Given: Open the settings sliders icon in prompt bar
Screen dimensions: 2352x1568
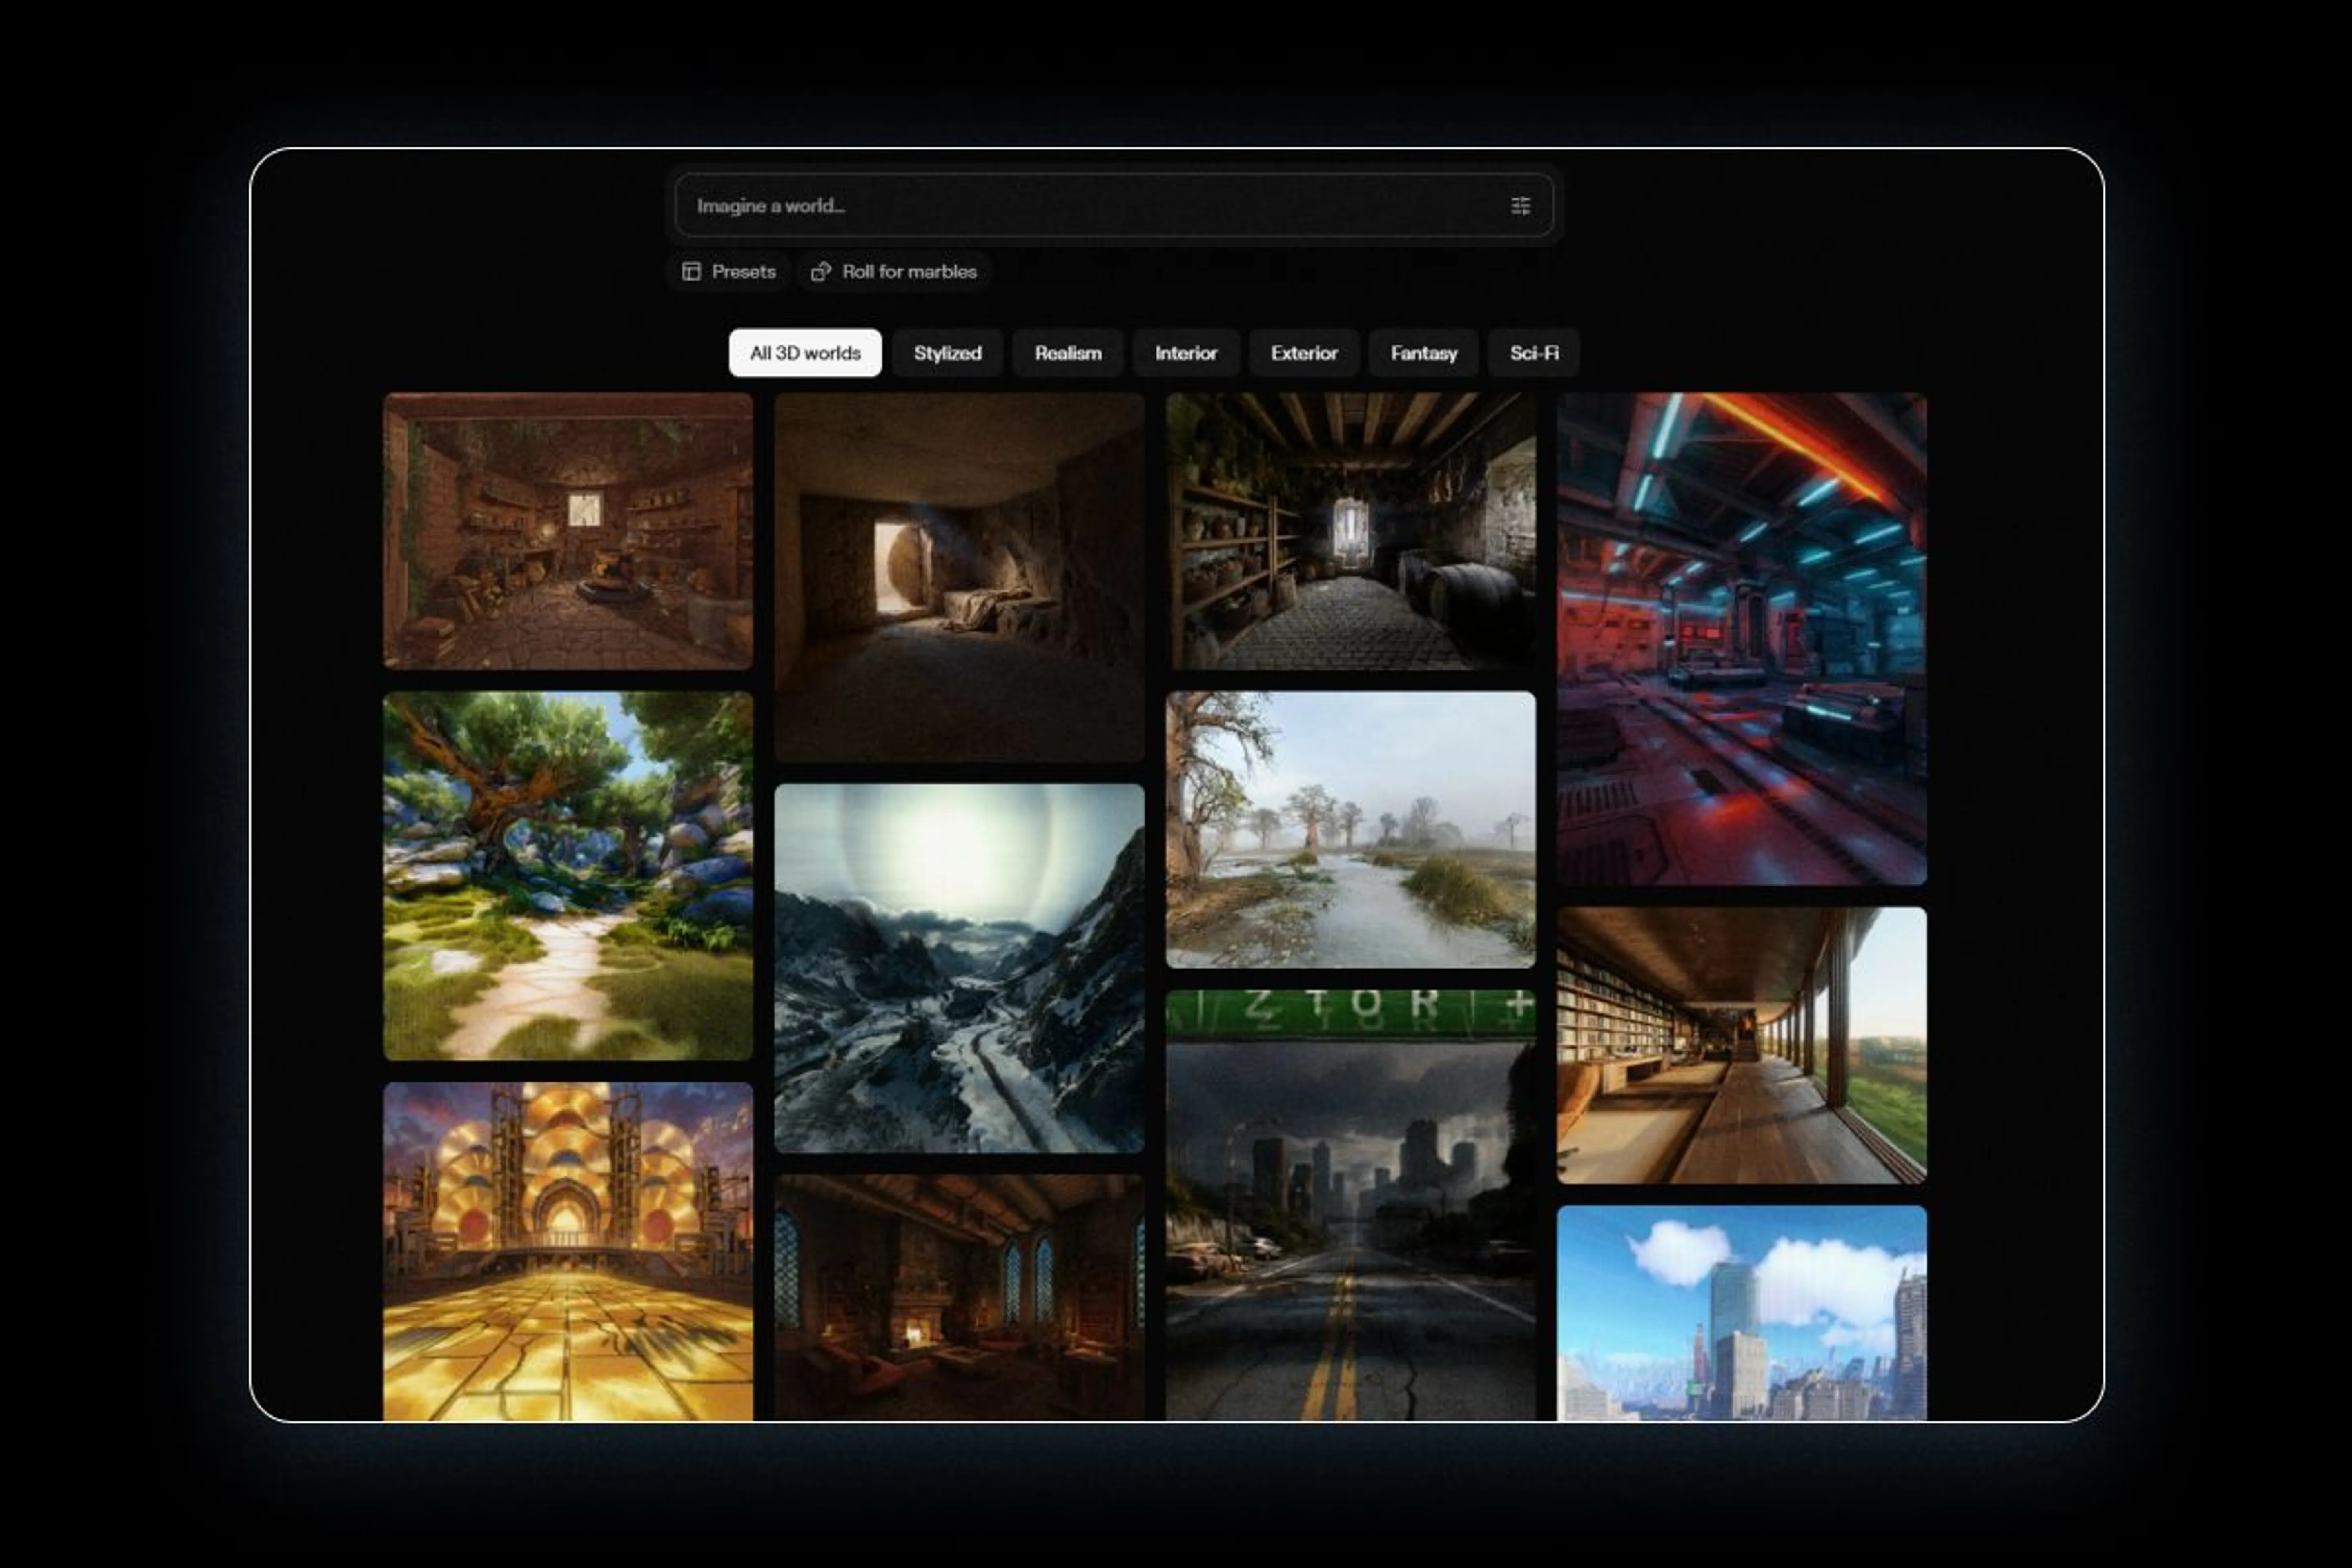Looking at the screenshot, I should (x=1520, y=206).
